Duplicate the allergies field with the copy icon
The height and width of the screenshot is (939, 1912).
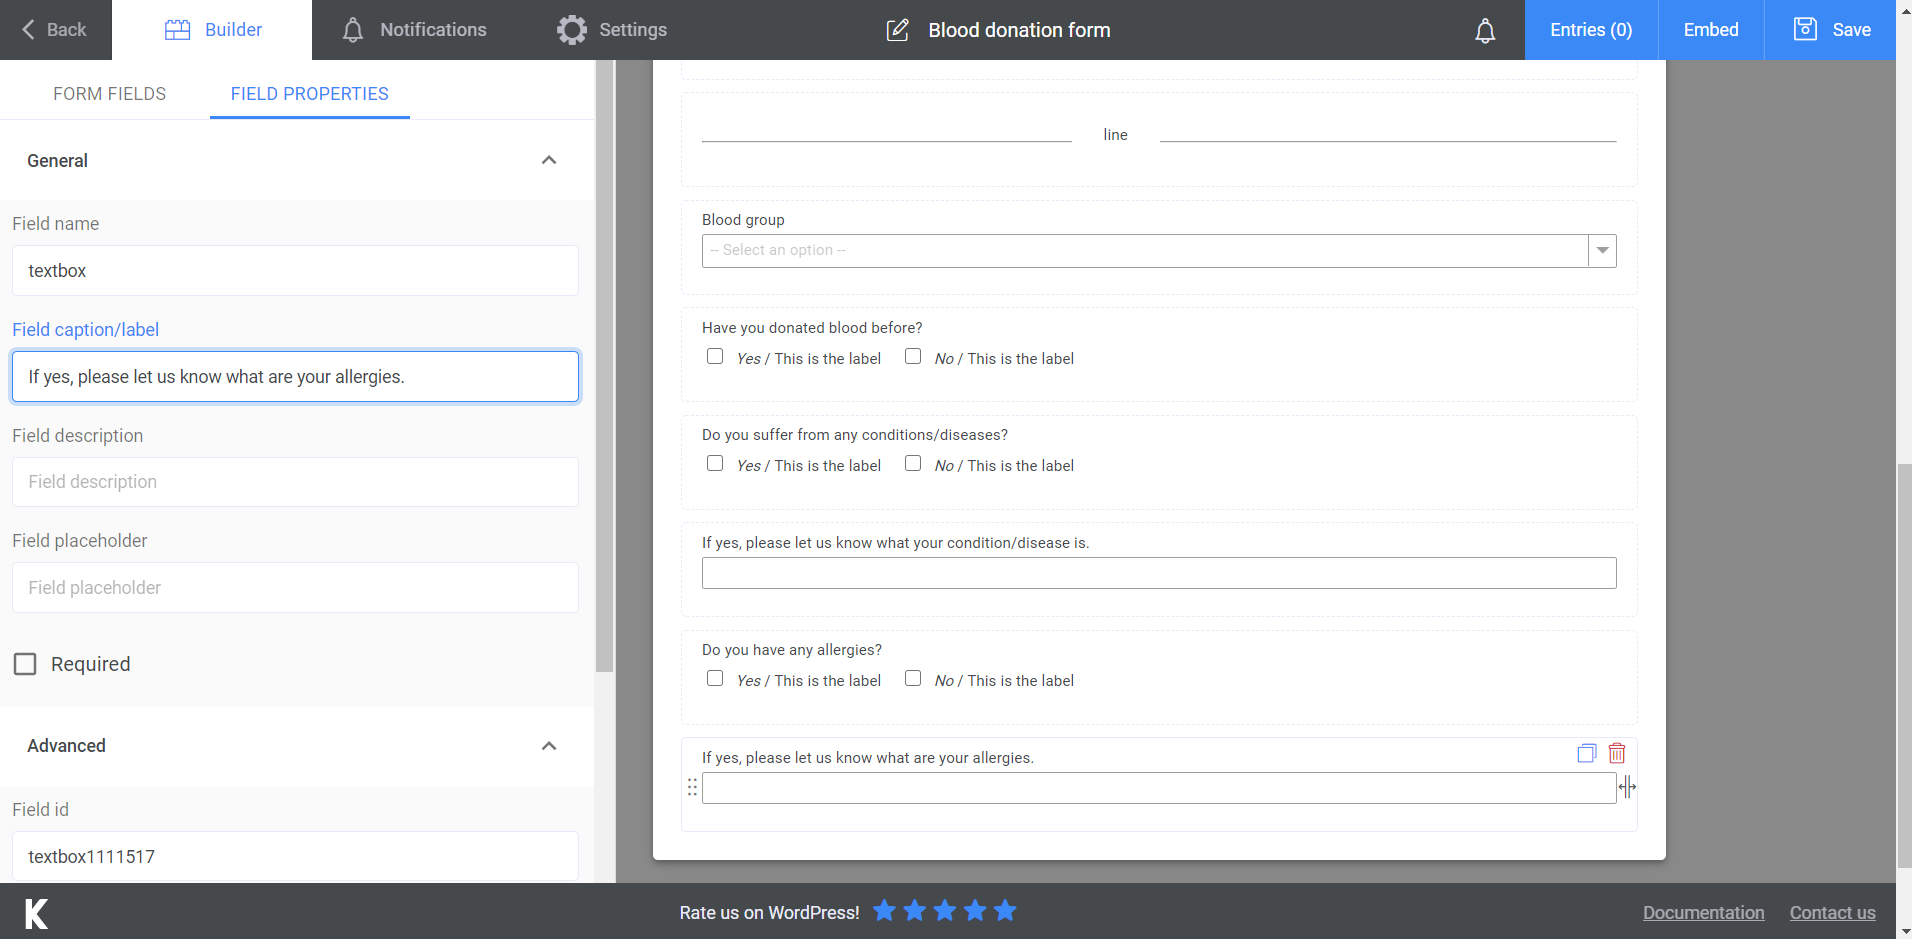1586,753
